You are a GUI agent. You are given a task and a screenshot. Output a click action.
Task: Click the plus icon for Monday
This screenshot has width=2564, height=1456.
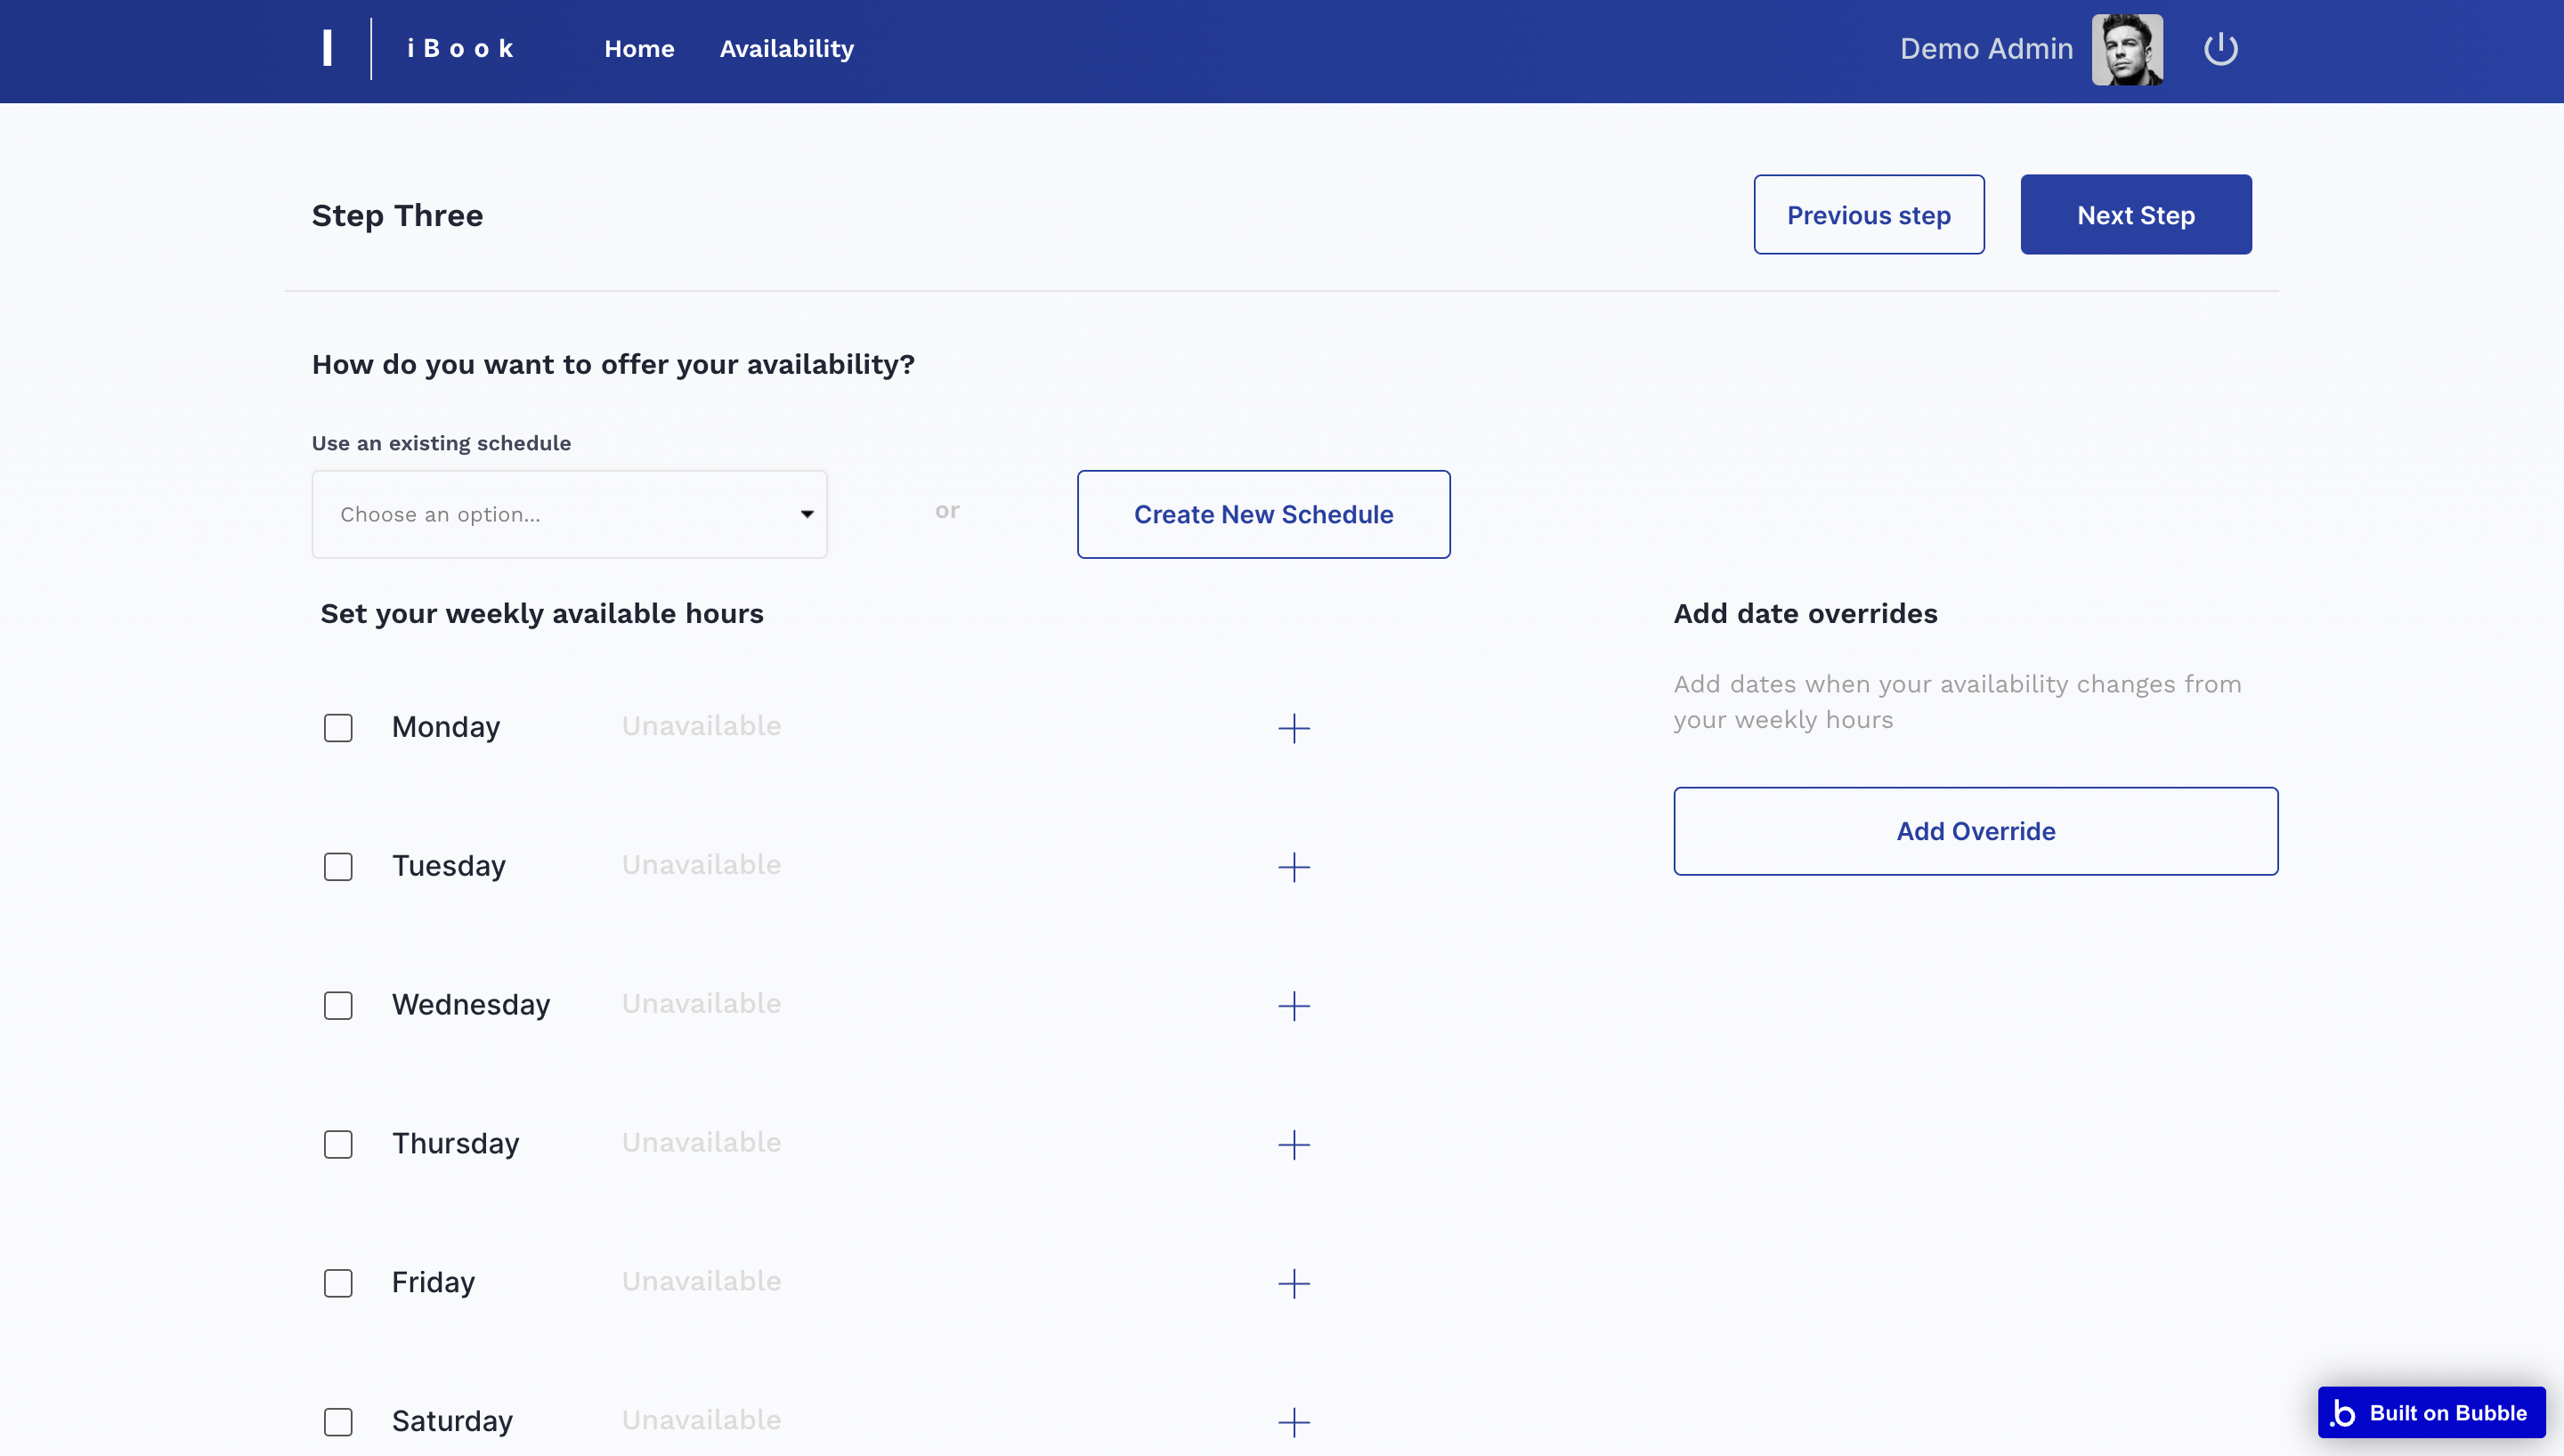[1293, 728]
